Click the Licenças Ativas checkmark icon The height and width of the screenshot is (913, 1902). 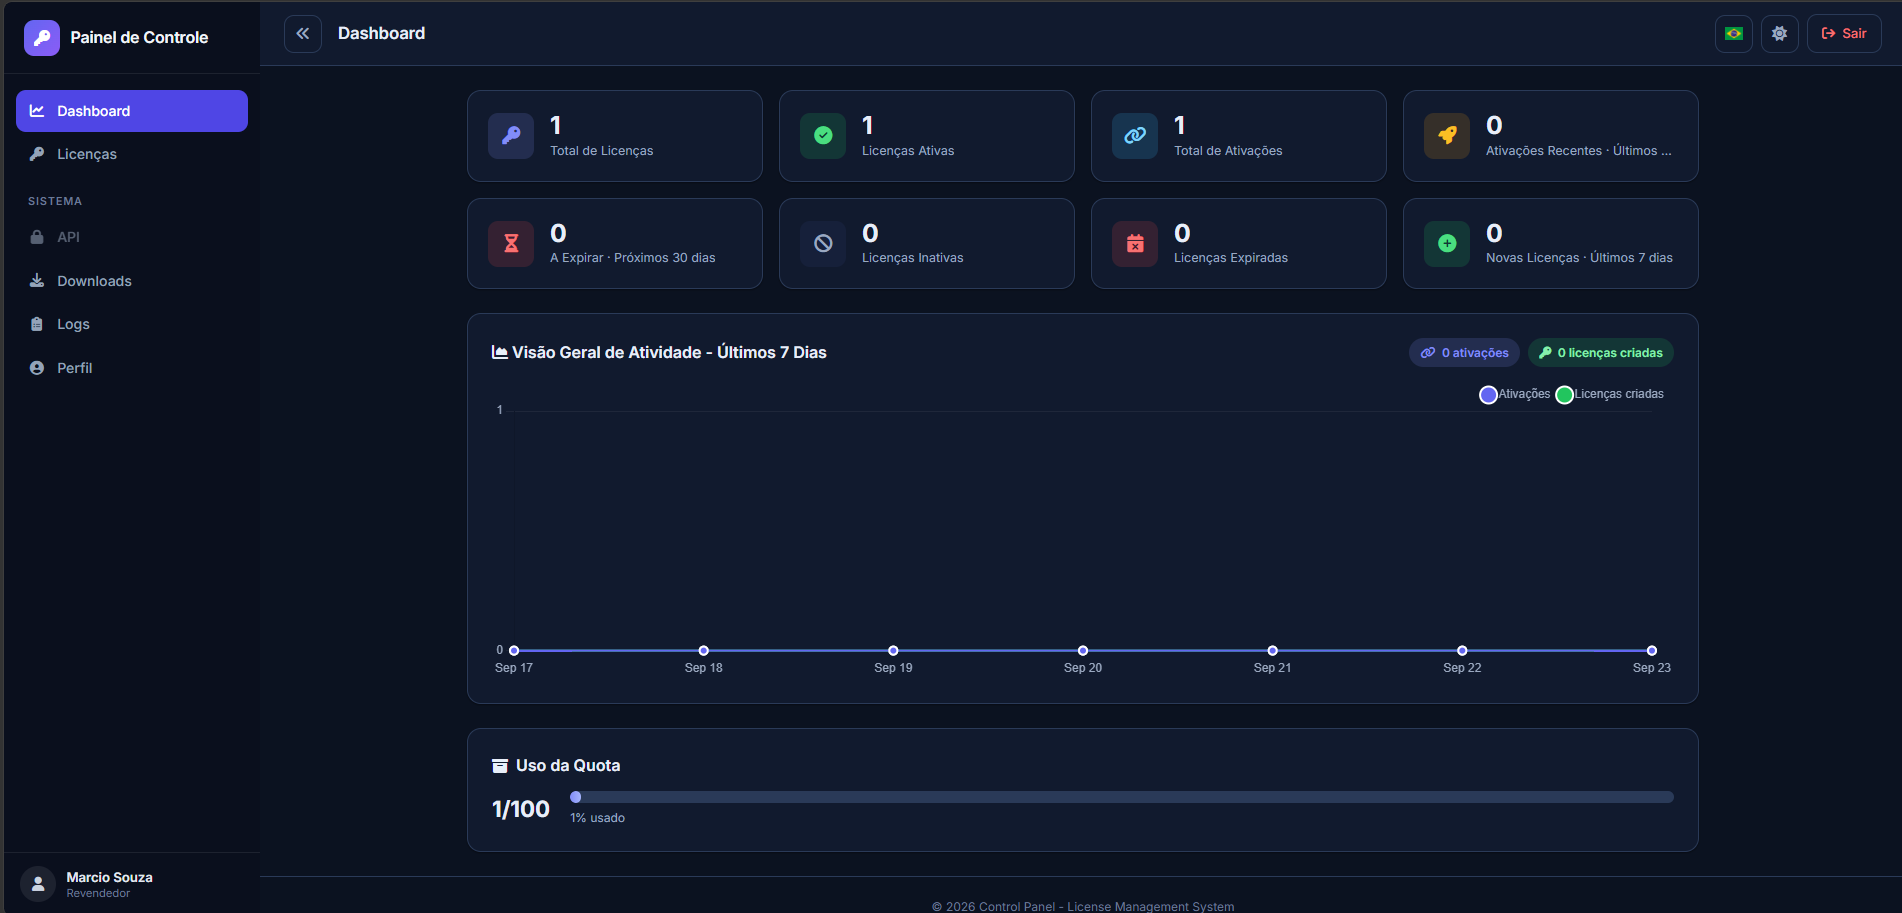(x=823, y=136)
